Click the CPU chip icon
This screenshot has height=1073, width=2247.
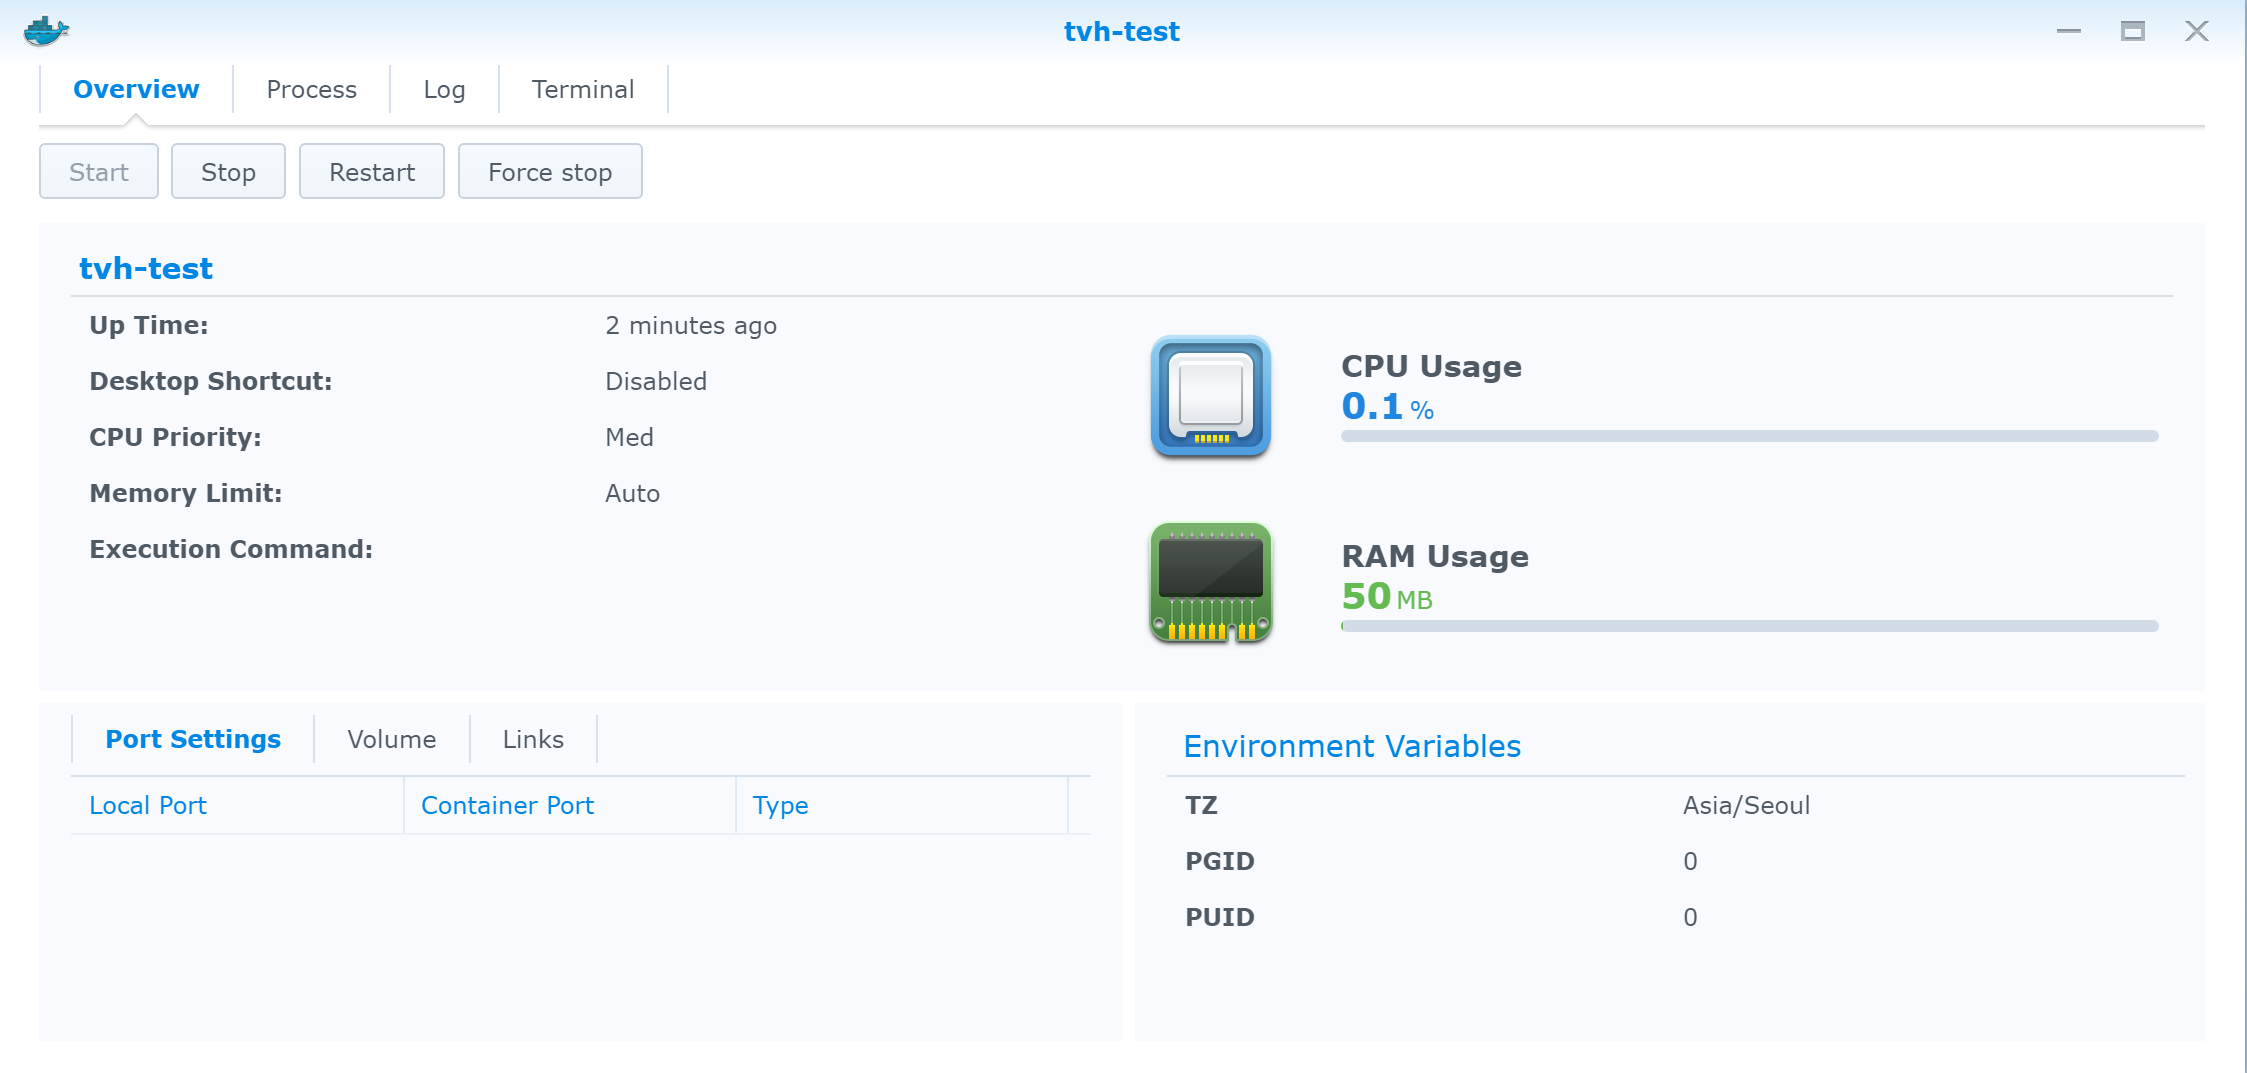pos(1210,396)
